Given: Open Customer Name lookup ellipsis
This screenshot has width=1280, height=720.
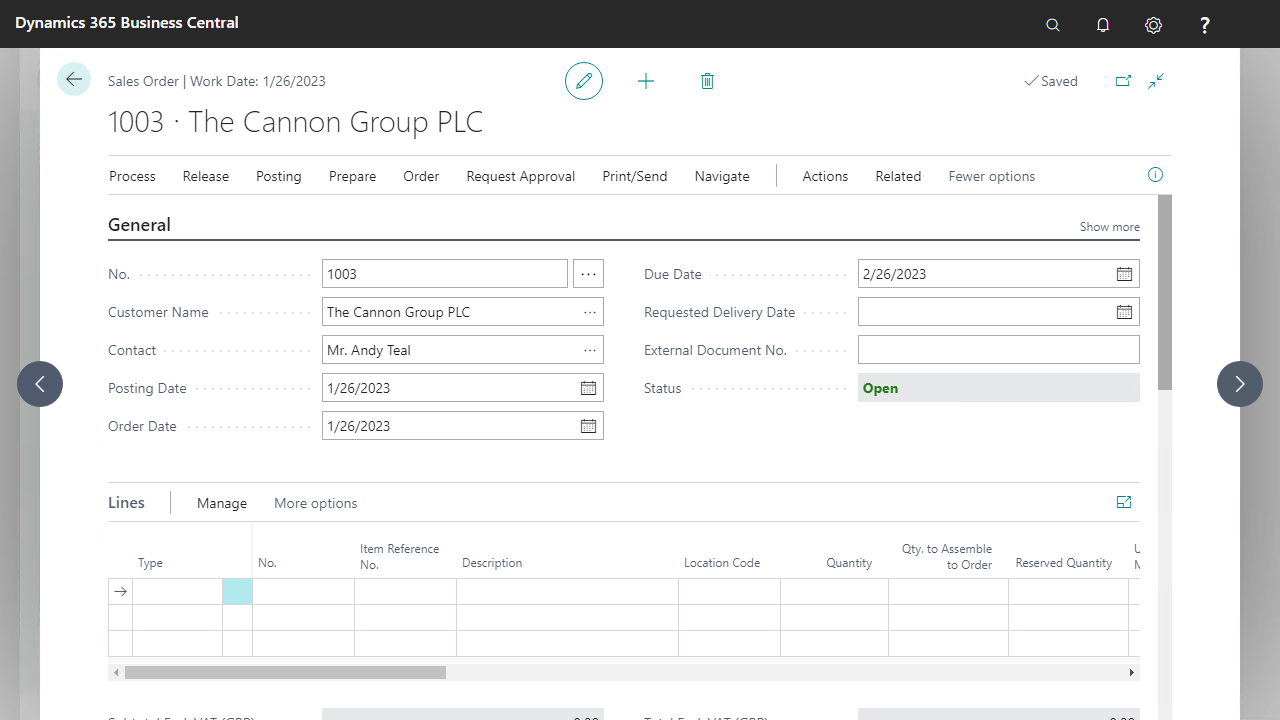Looking at the screenshot, I should point(590,312).
